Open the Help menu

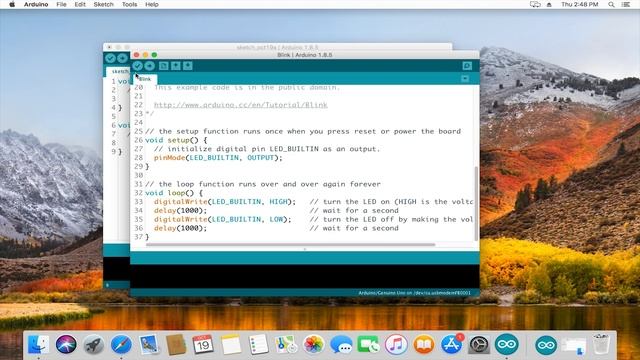[x=152, y=4]
